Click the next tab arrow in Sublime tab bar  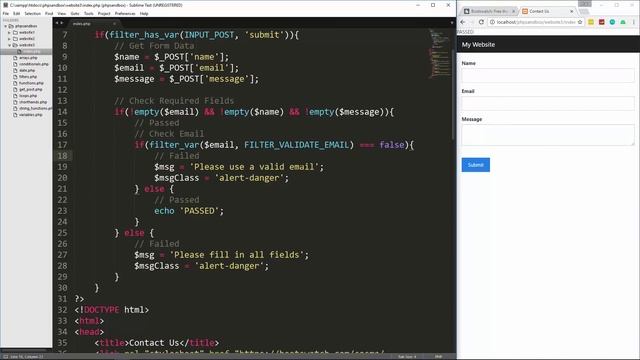click(x=62, y=23)
